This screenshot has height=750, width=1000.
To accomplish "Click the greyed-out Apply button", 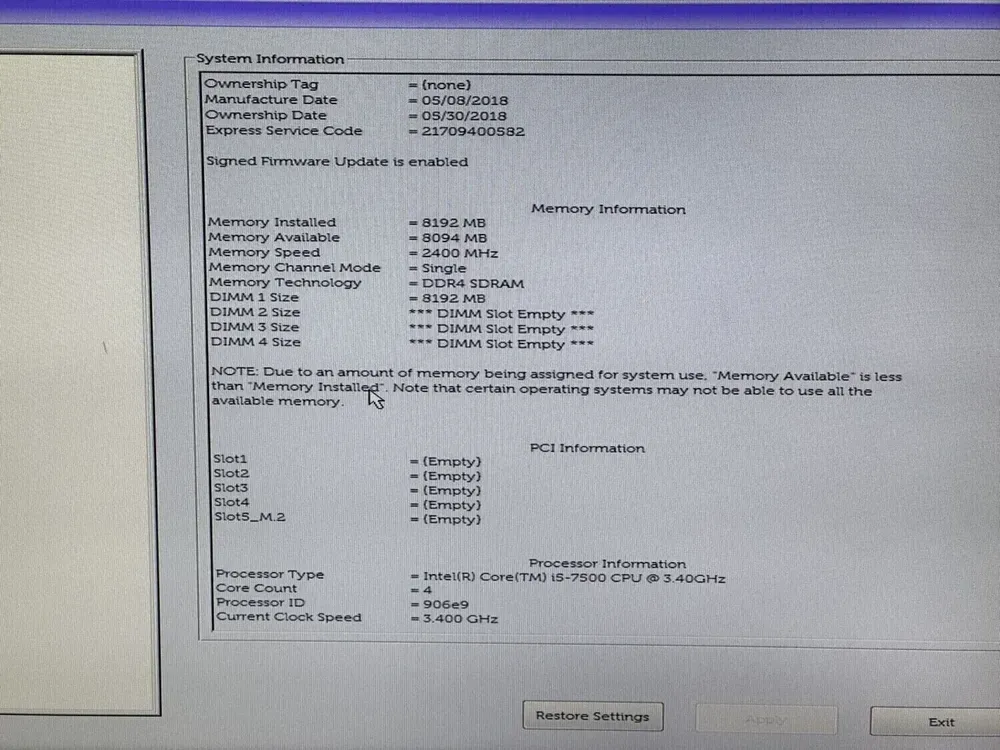I will [765, 719].
